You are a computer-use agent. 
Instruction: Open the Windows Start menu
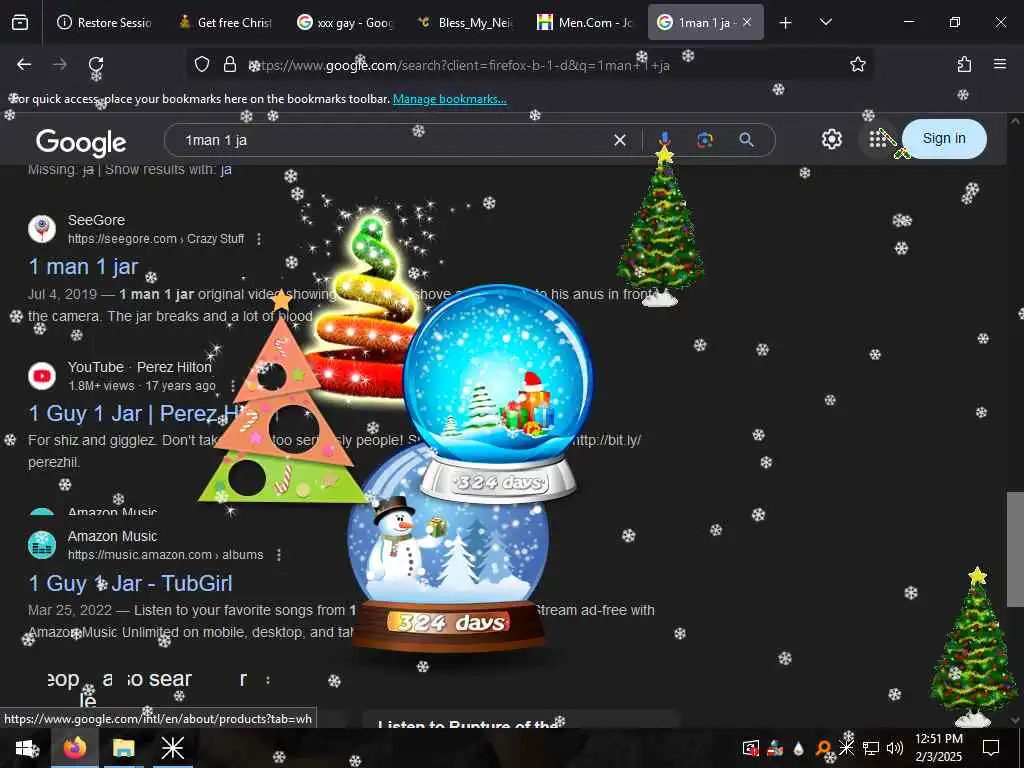[25, 748]
